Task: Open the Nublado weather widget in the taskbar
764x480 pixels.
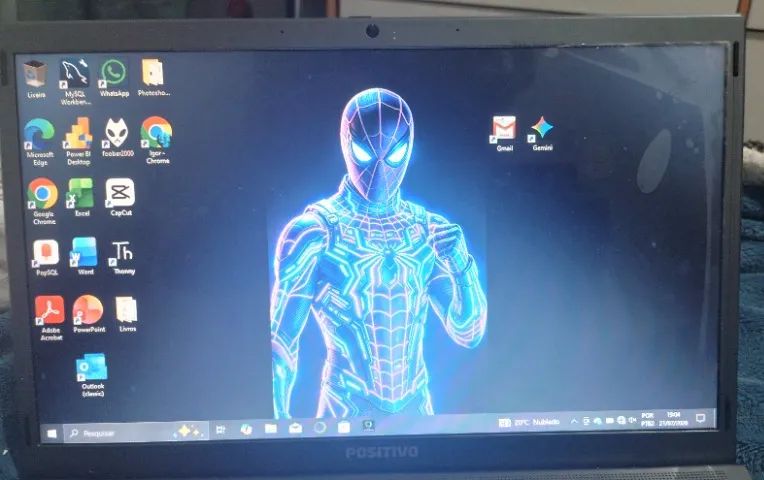Action: click(x=529, y=422)
